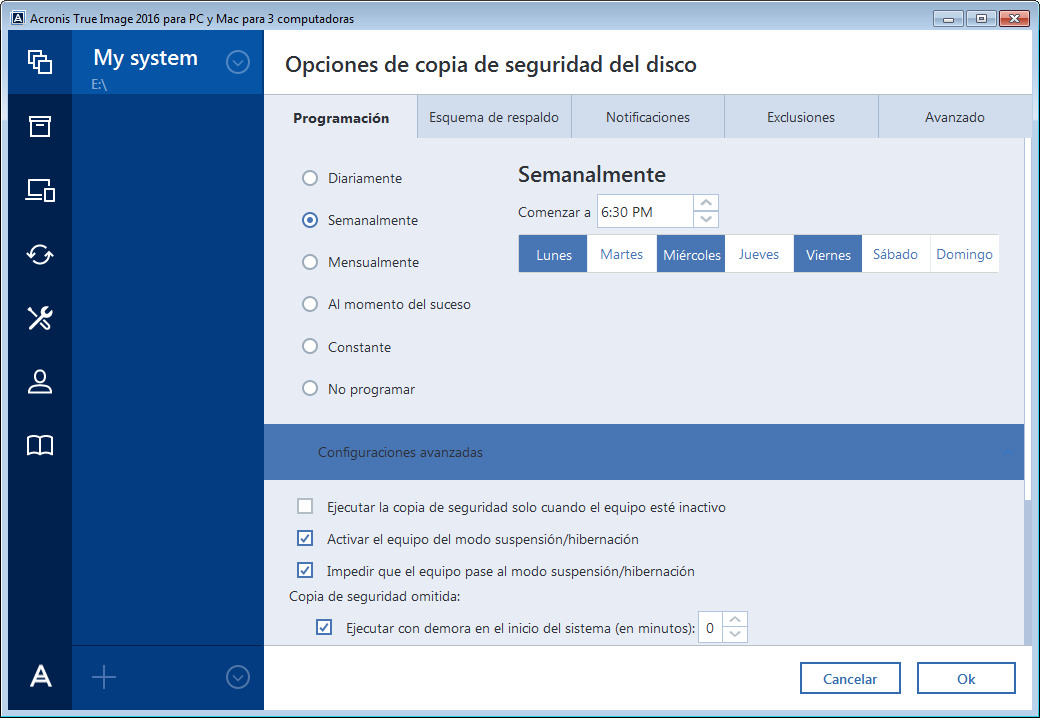Toggle Ejecutar con demora en el inicio checkbox
The width and height of the screenshot is (1040, 718).
click(x=324, y=627)
